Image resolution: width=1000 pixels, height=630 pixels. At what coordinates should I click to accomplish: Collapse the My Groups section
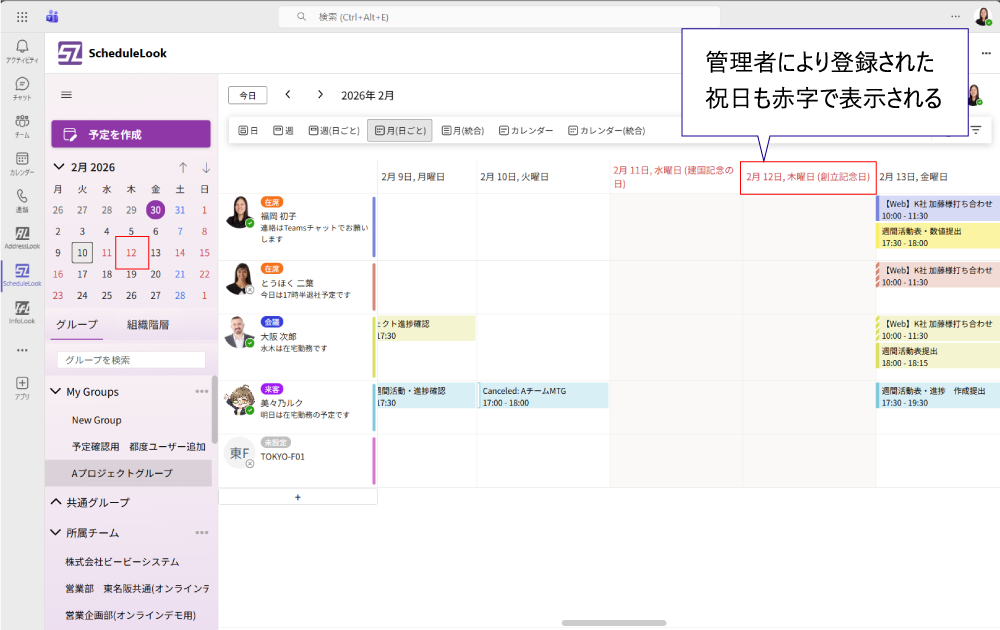pos(56,392)
